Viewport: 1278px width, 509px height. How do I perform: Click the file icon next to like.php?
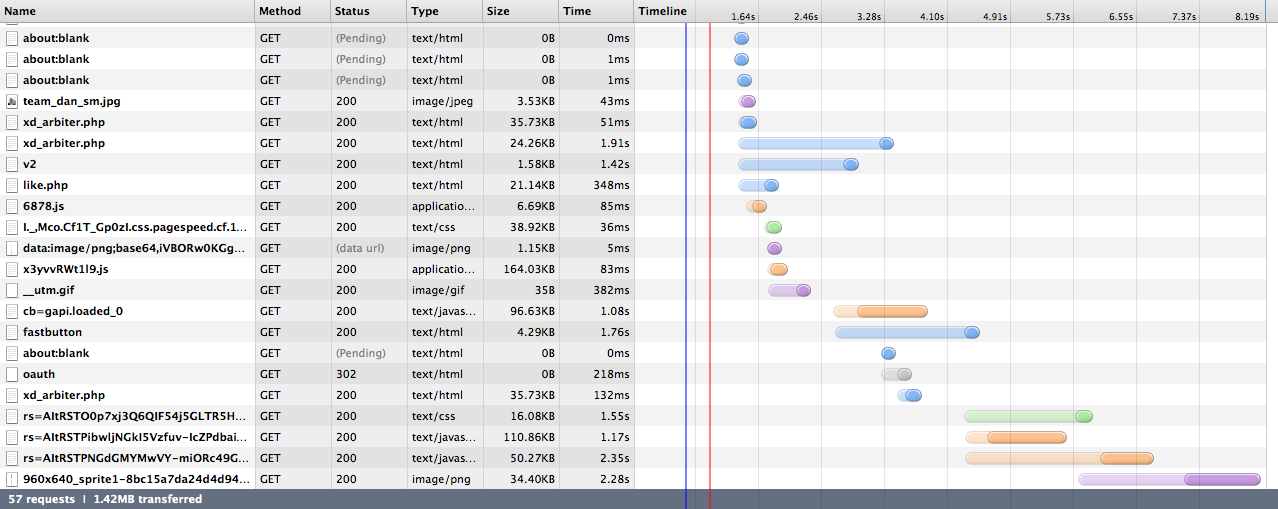tap(12, 185)
